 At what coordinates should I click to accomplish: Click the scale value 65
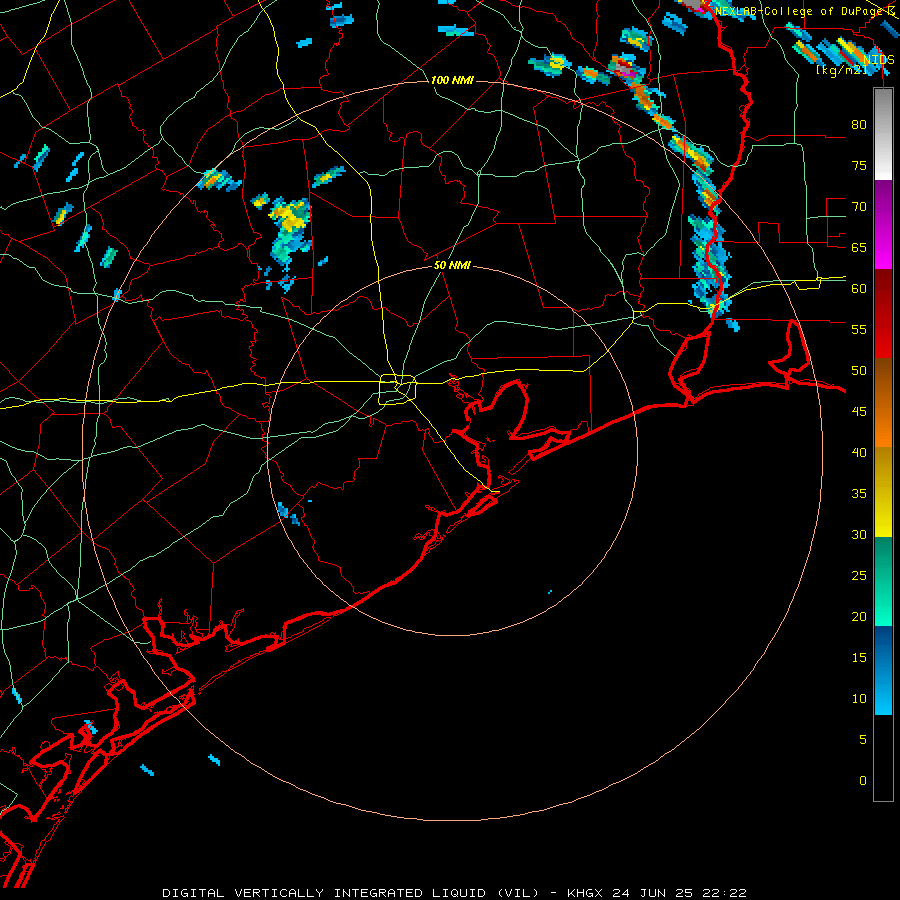point(859,247)
